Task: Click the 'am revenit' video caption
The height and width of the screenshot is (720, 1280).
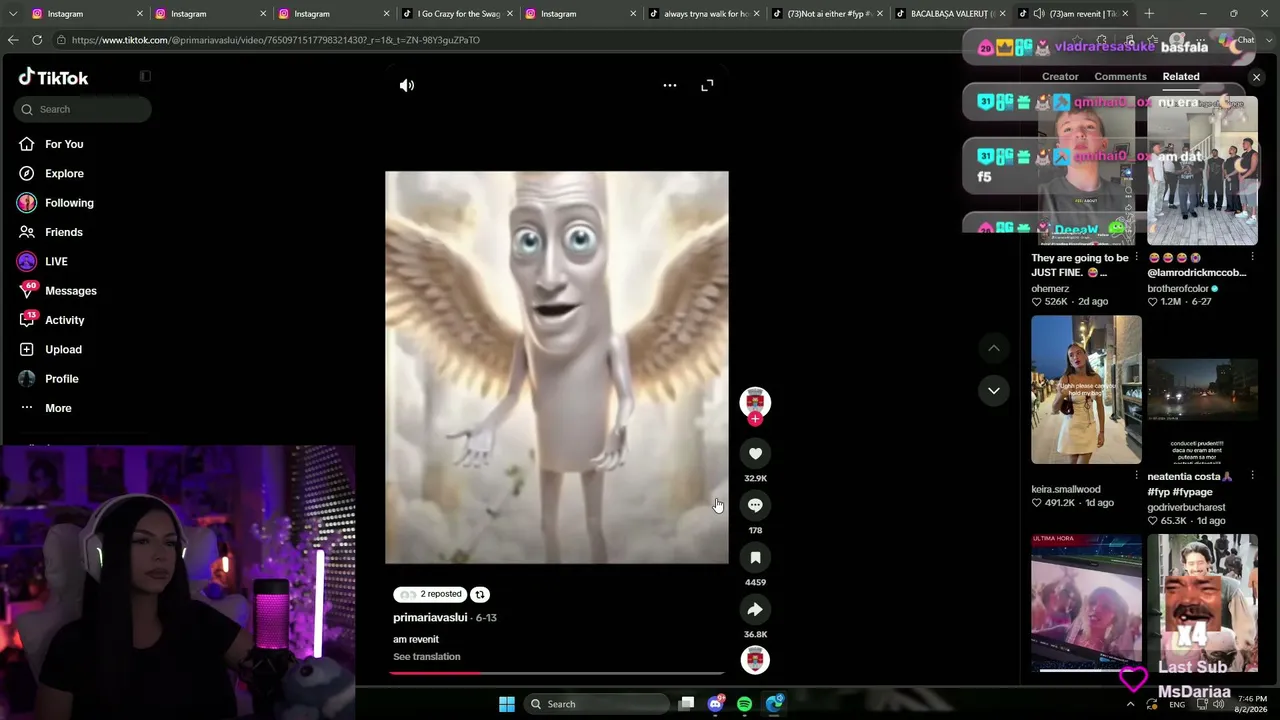Action: coord(416,640)
